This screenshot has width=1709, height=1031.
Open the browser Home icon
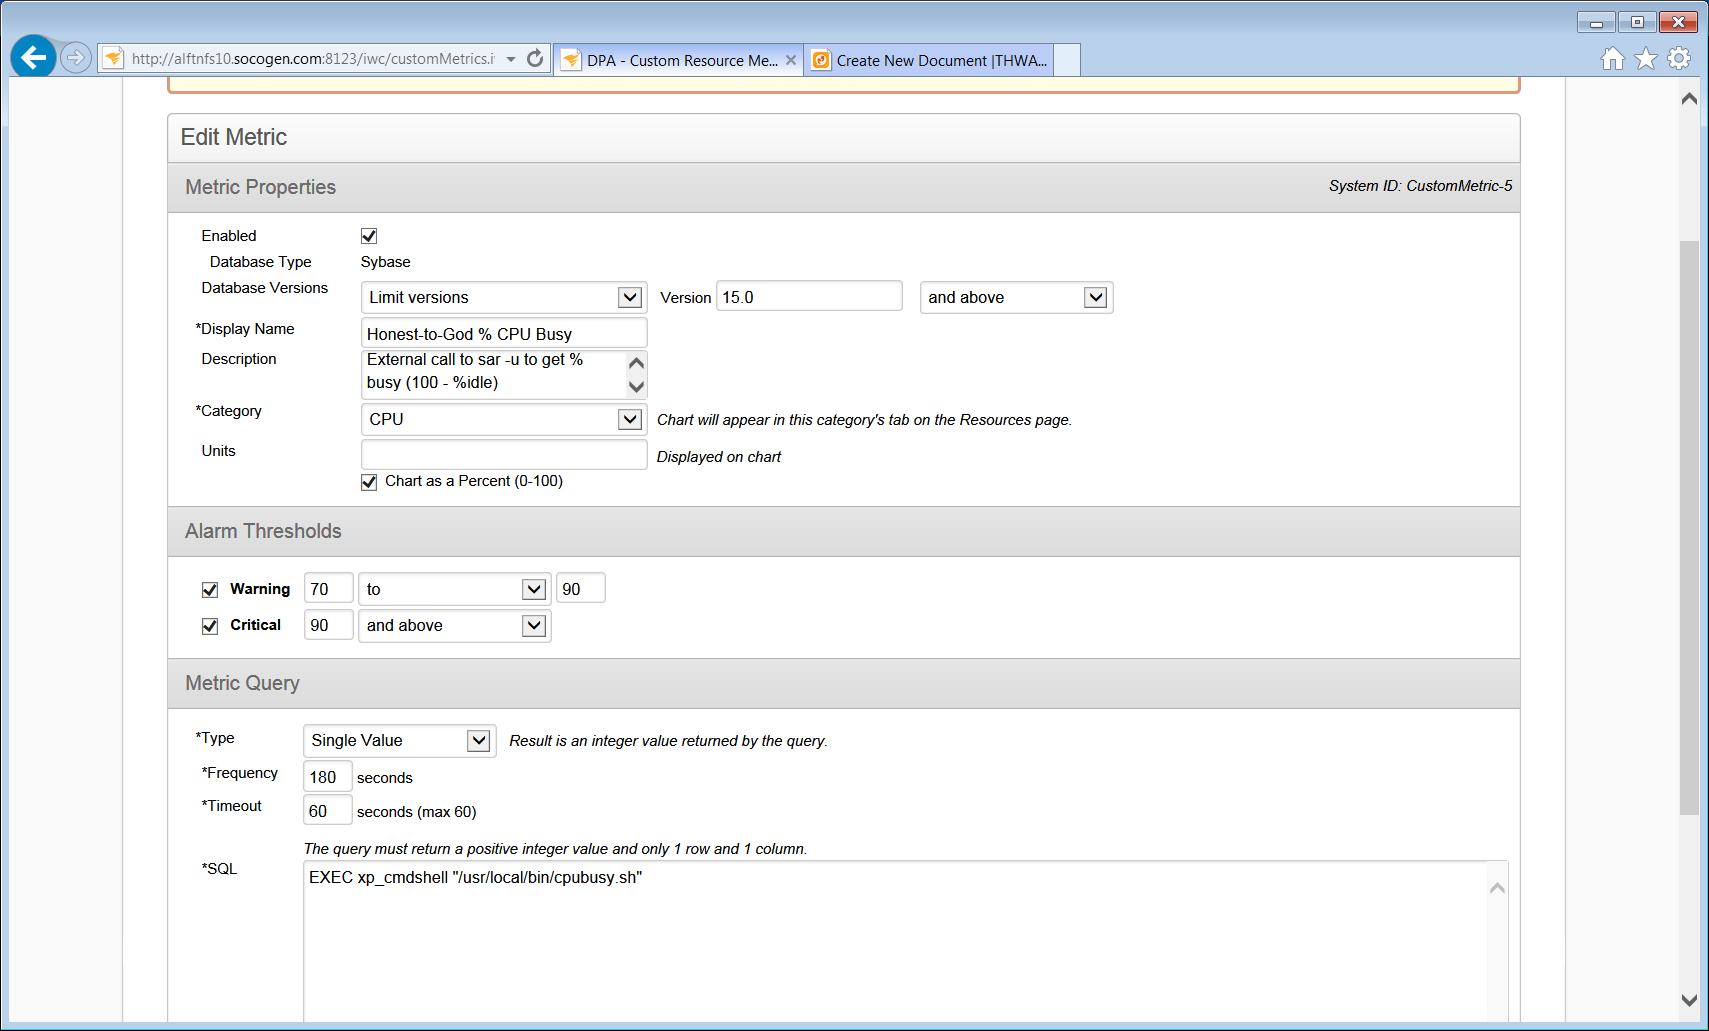(x=1612, y=59)
